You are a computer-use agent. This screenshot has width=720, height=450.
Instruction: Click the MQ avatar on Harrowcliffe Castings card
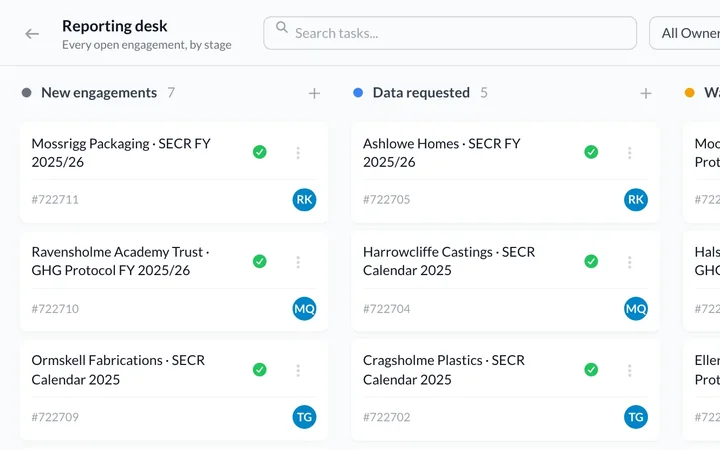click(x=636, y=309)
